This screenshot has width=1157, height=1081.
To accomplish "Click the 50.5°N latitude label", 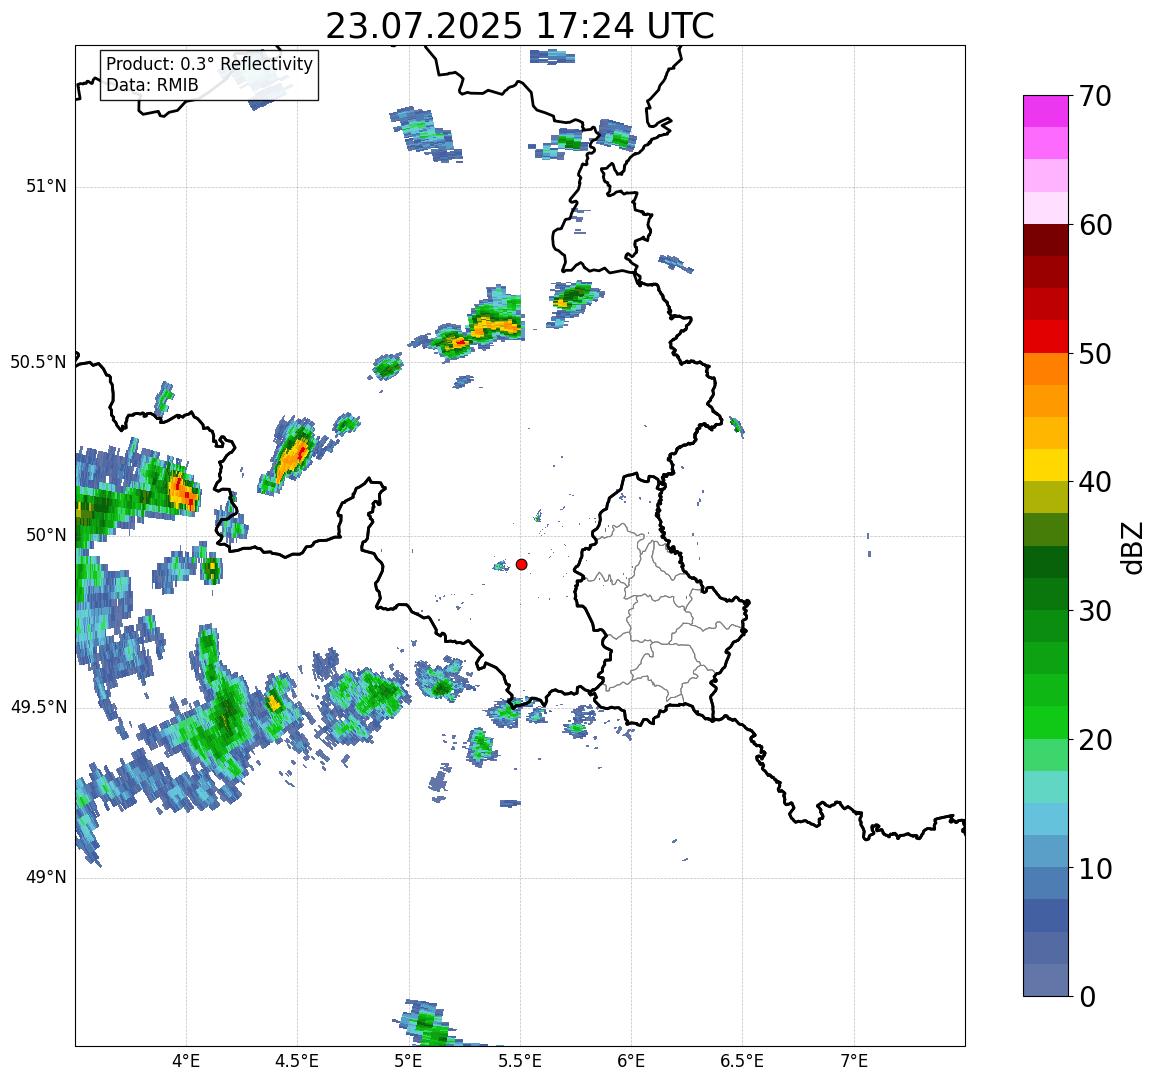I will (x=38, y=362).
